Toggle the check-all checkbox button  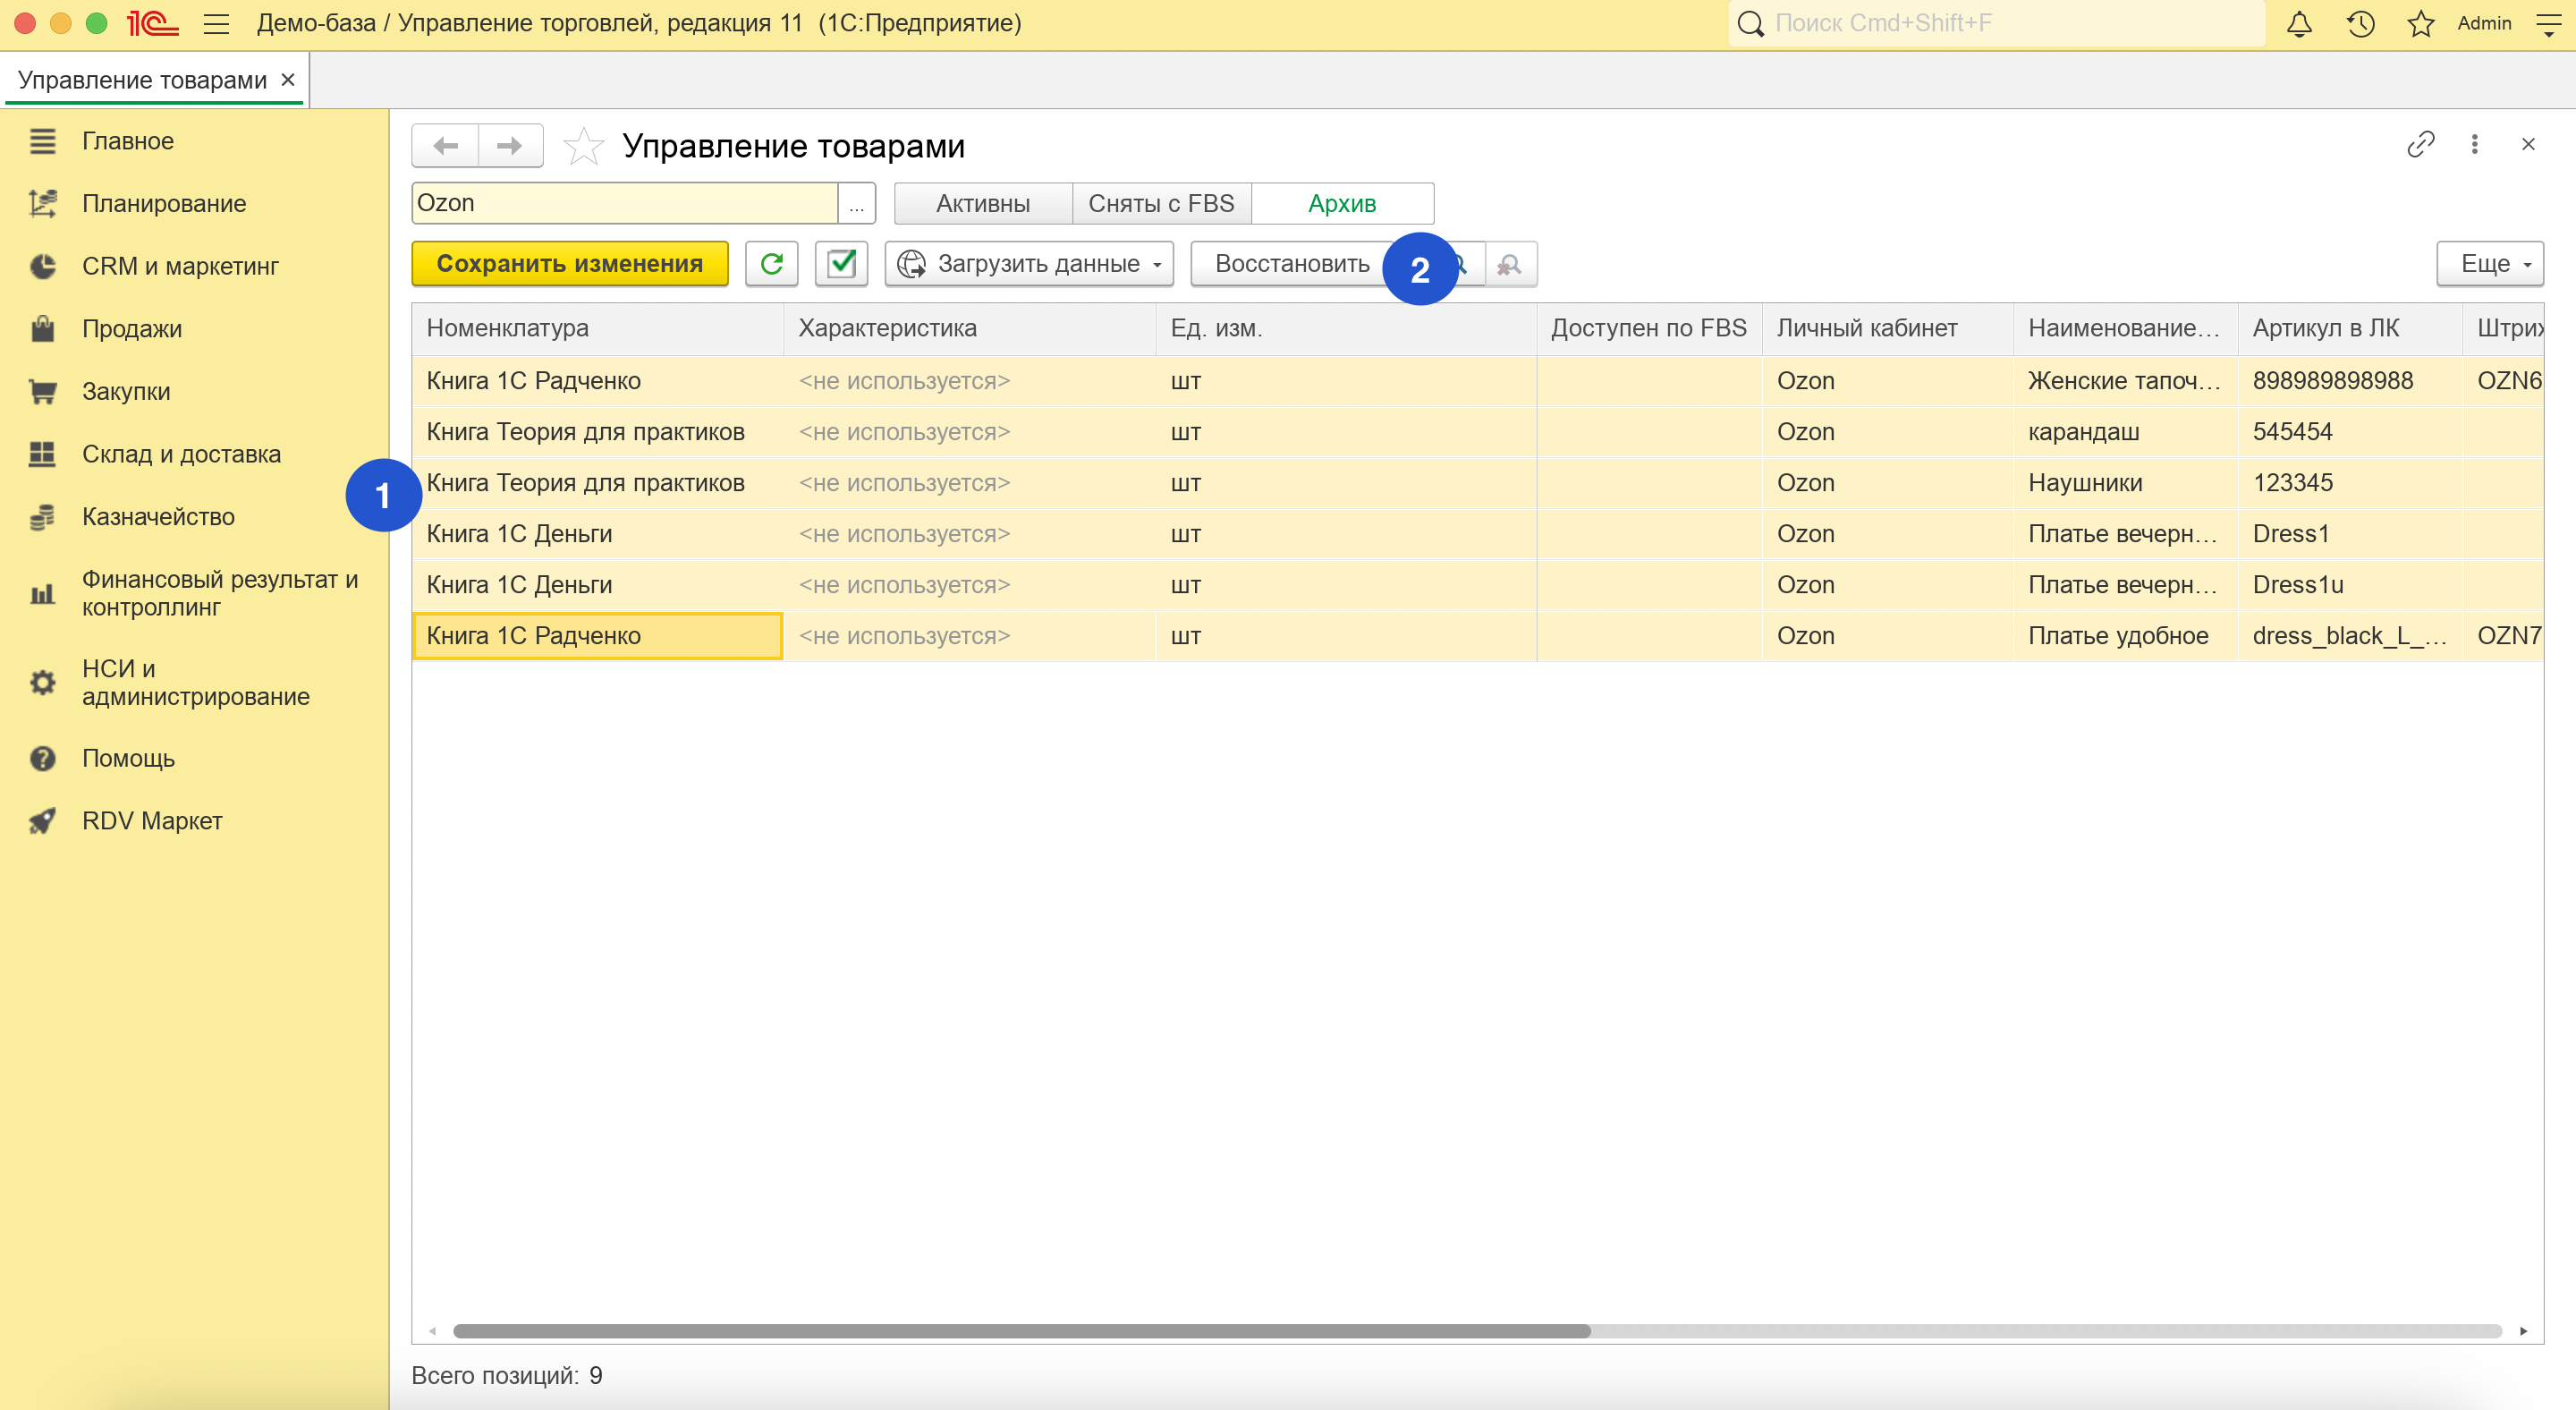pos(841,264)
